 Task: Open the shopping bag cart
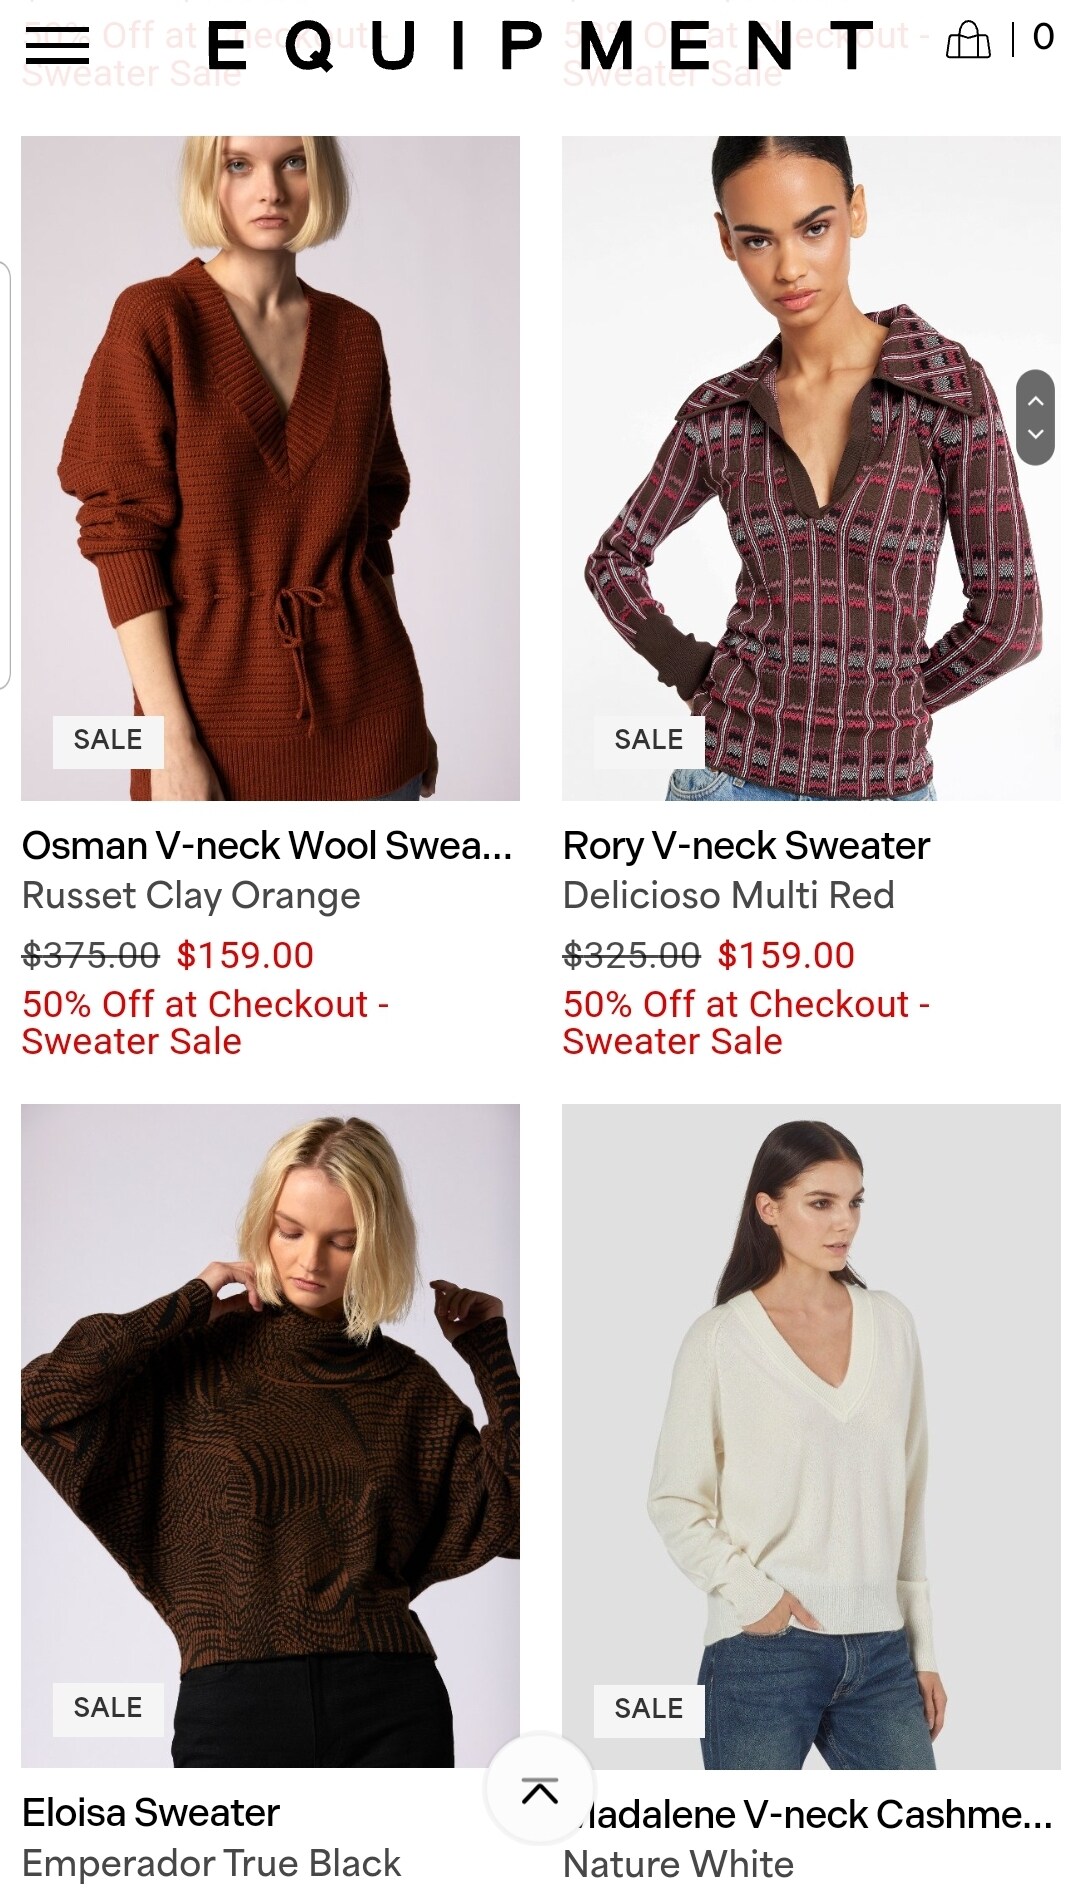click(967, 41)
